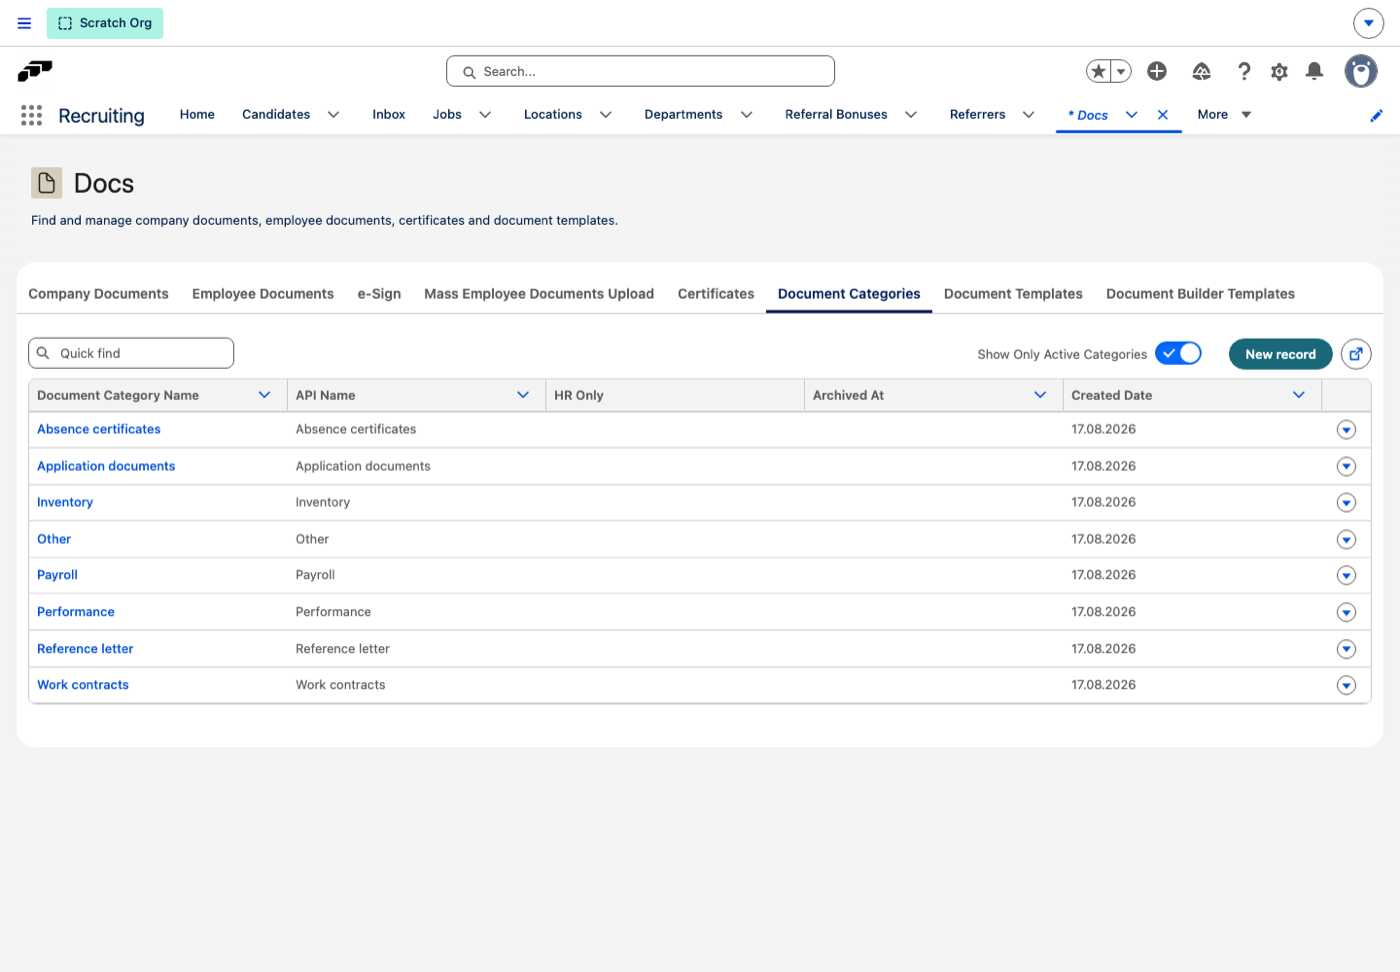This screenshot has width=1400, height=972.
Task: Open row actions for Absence certificates
Action: 1346,430
